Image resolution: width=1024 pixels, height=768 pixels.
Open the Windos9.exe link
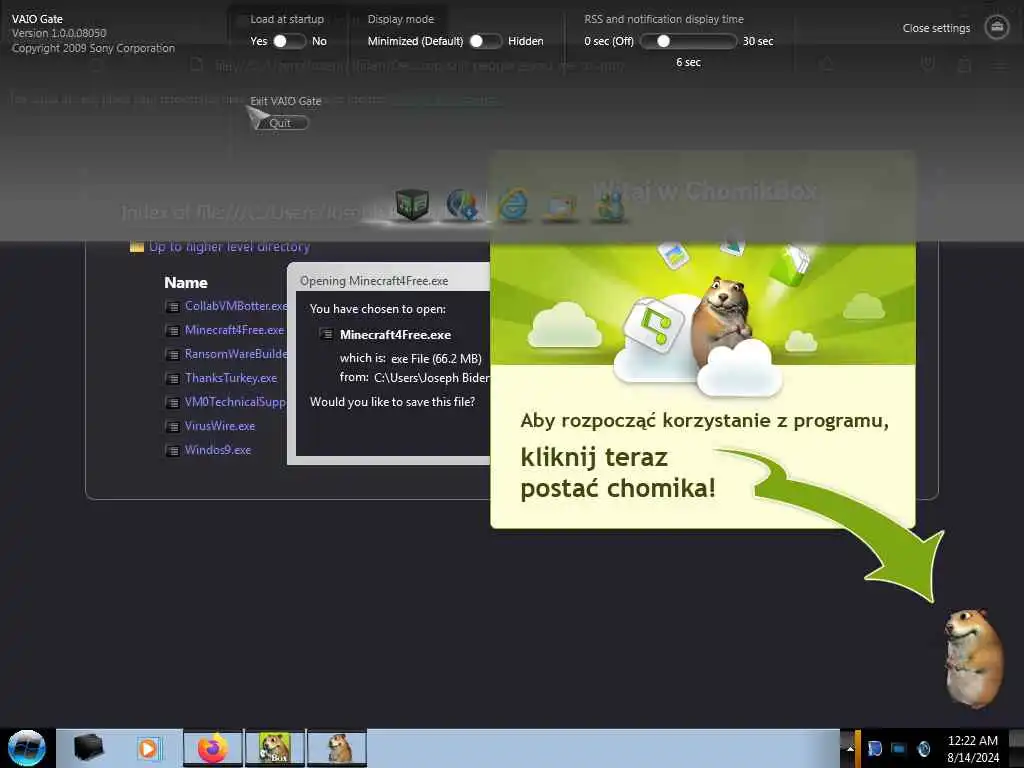pyautogui.click(x=217, y=450)
